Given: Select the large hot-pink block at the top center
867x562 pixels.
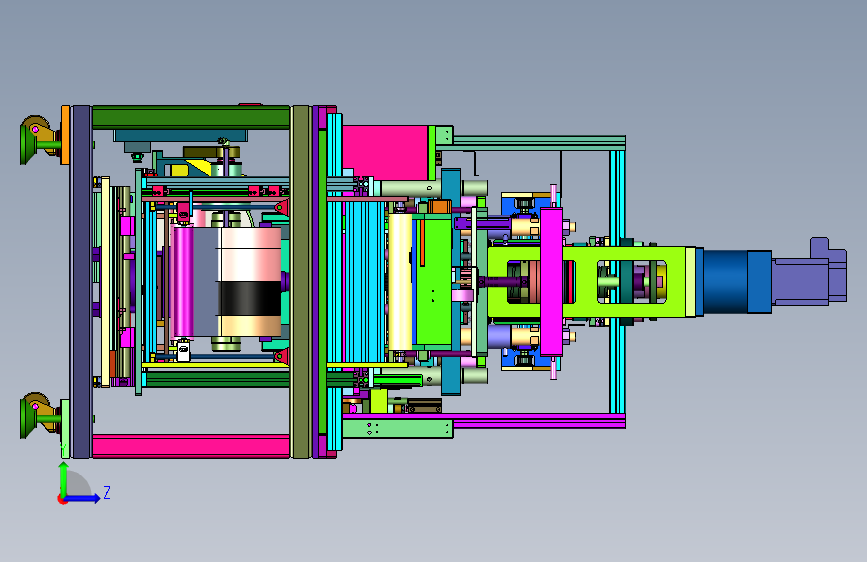Looking at the screenshot, I should (x=385, y=153).
